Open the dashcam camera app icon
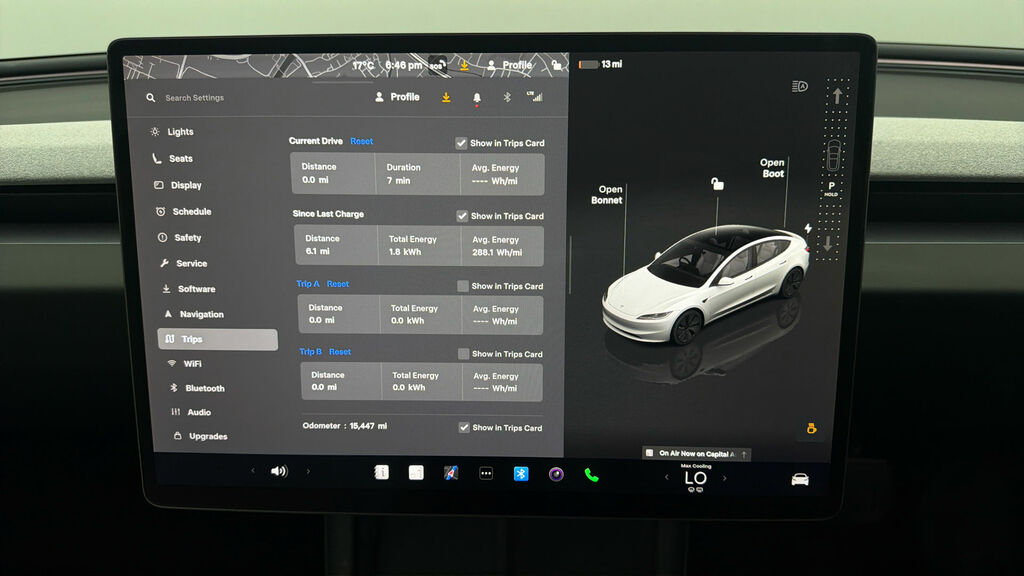The height and width of the screenshot is (576, 1024). click(x=556, y=474)
